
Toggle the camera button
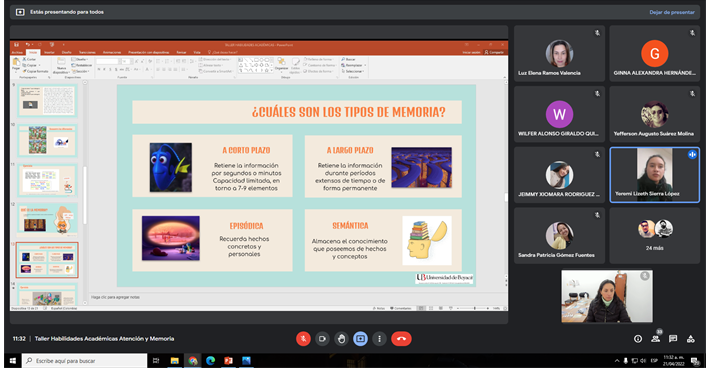click(322, 339)
